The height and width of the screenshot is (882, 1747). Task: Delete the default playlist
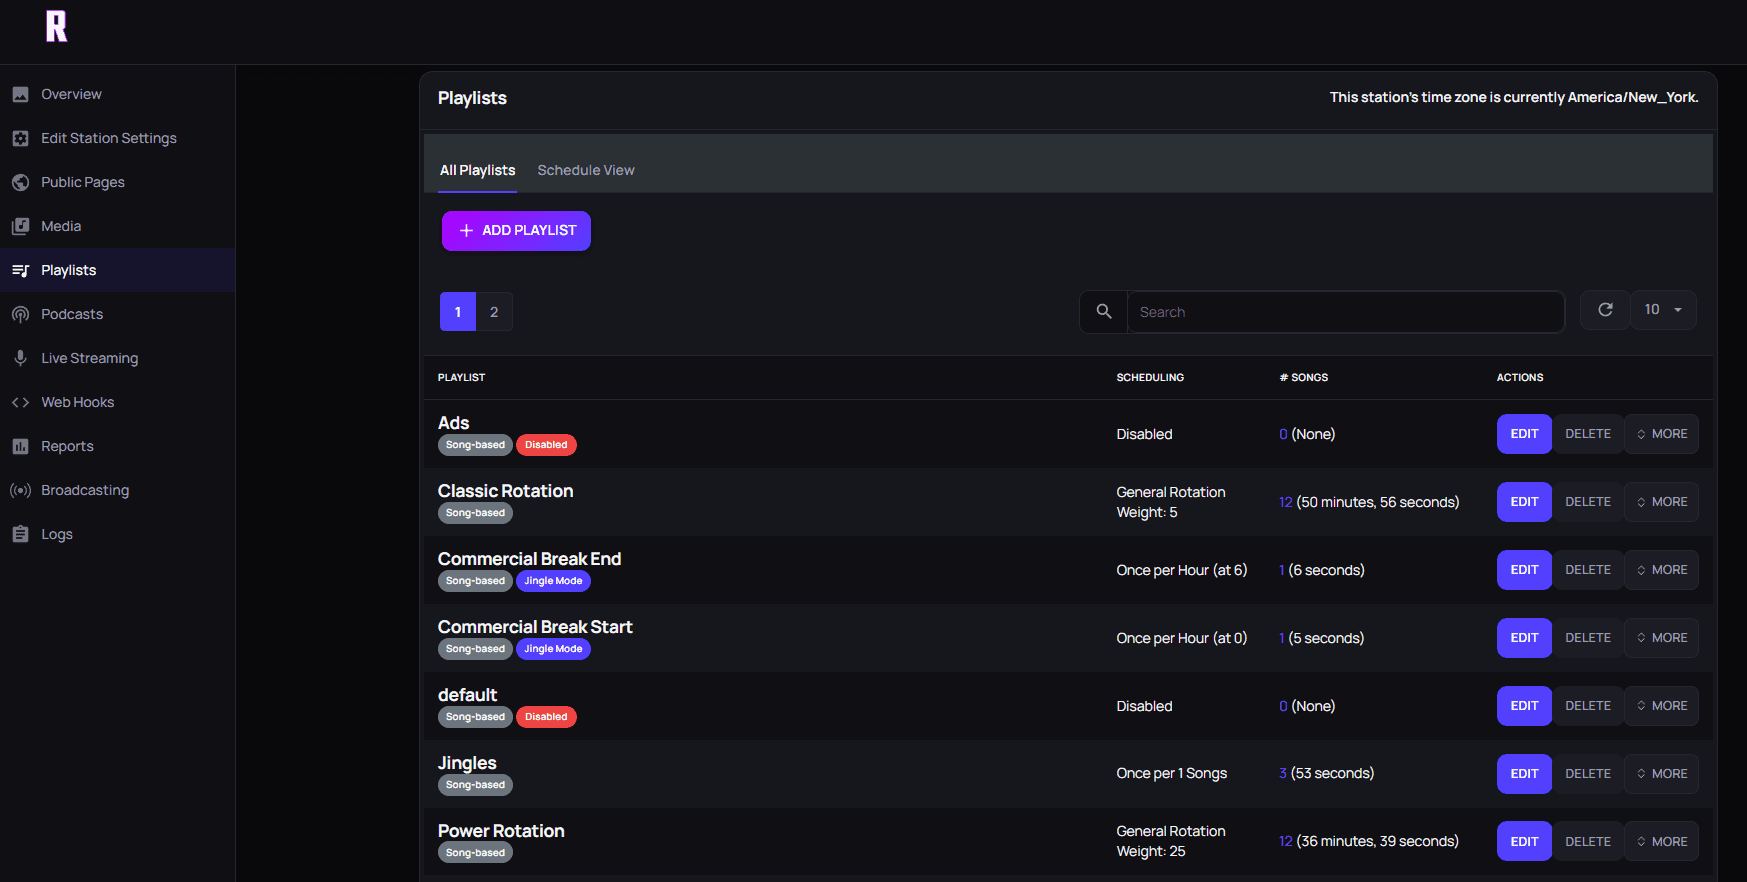point(1588,706)
